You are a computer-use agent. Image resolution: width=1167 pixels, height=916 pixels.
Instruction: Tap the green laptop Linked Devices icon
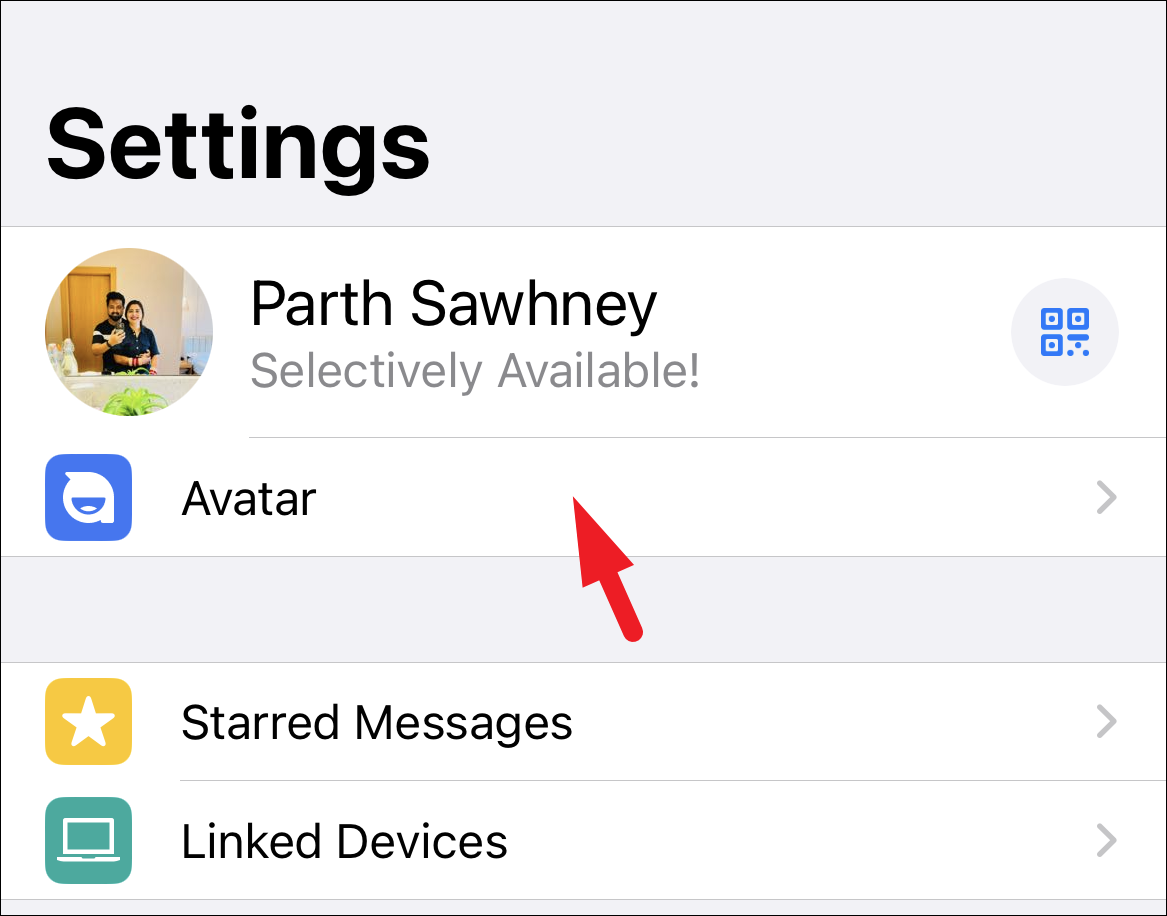click(x=89, y=840)
